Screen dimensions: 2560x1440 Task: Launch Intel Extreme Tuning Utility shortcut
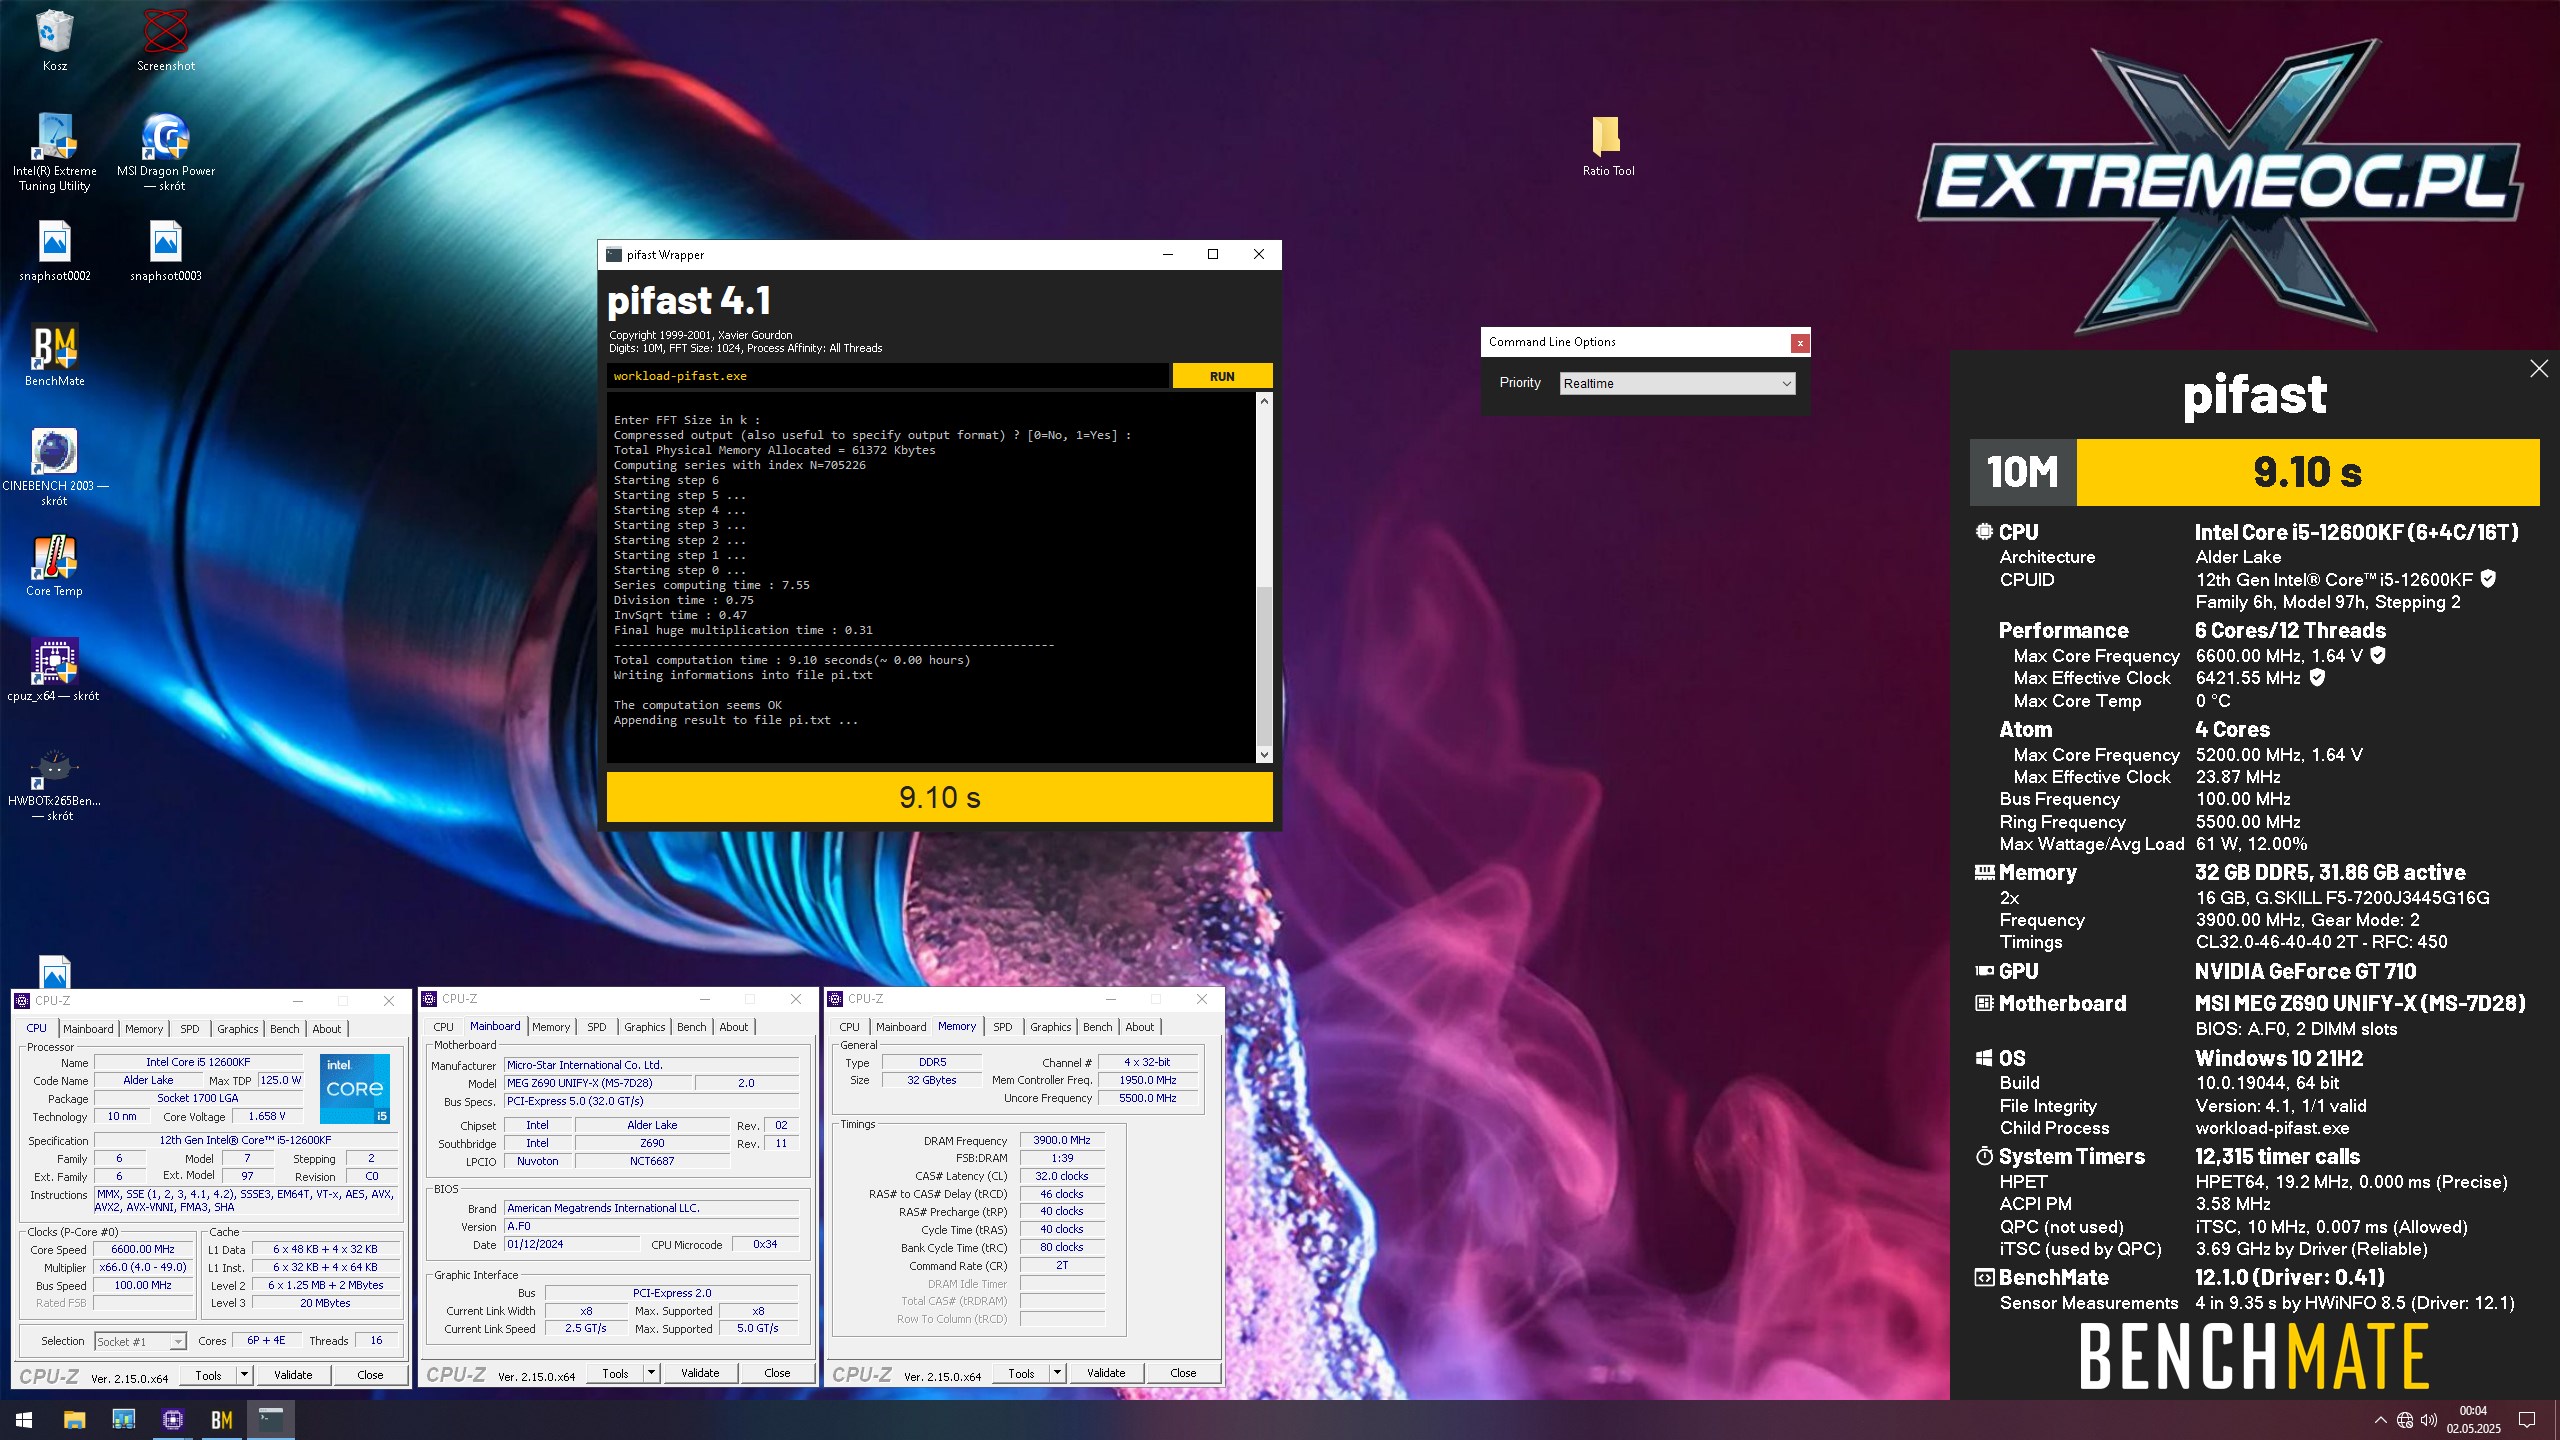coord(54,152)
